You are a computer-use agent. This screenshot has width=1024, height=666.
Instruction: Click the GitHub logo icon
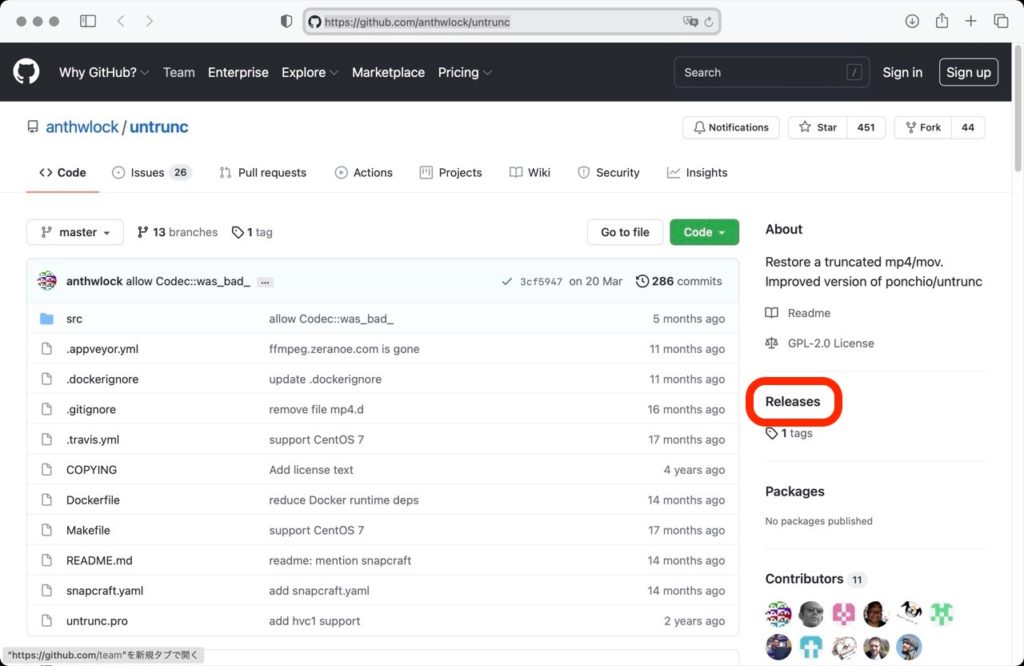25,72
